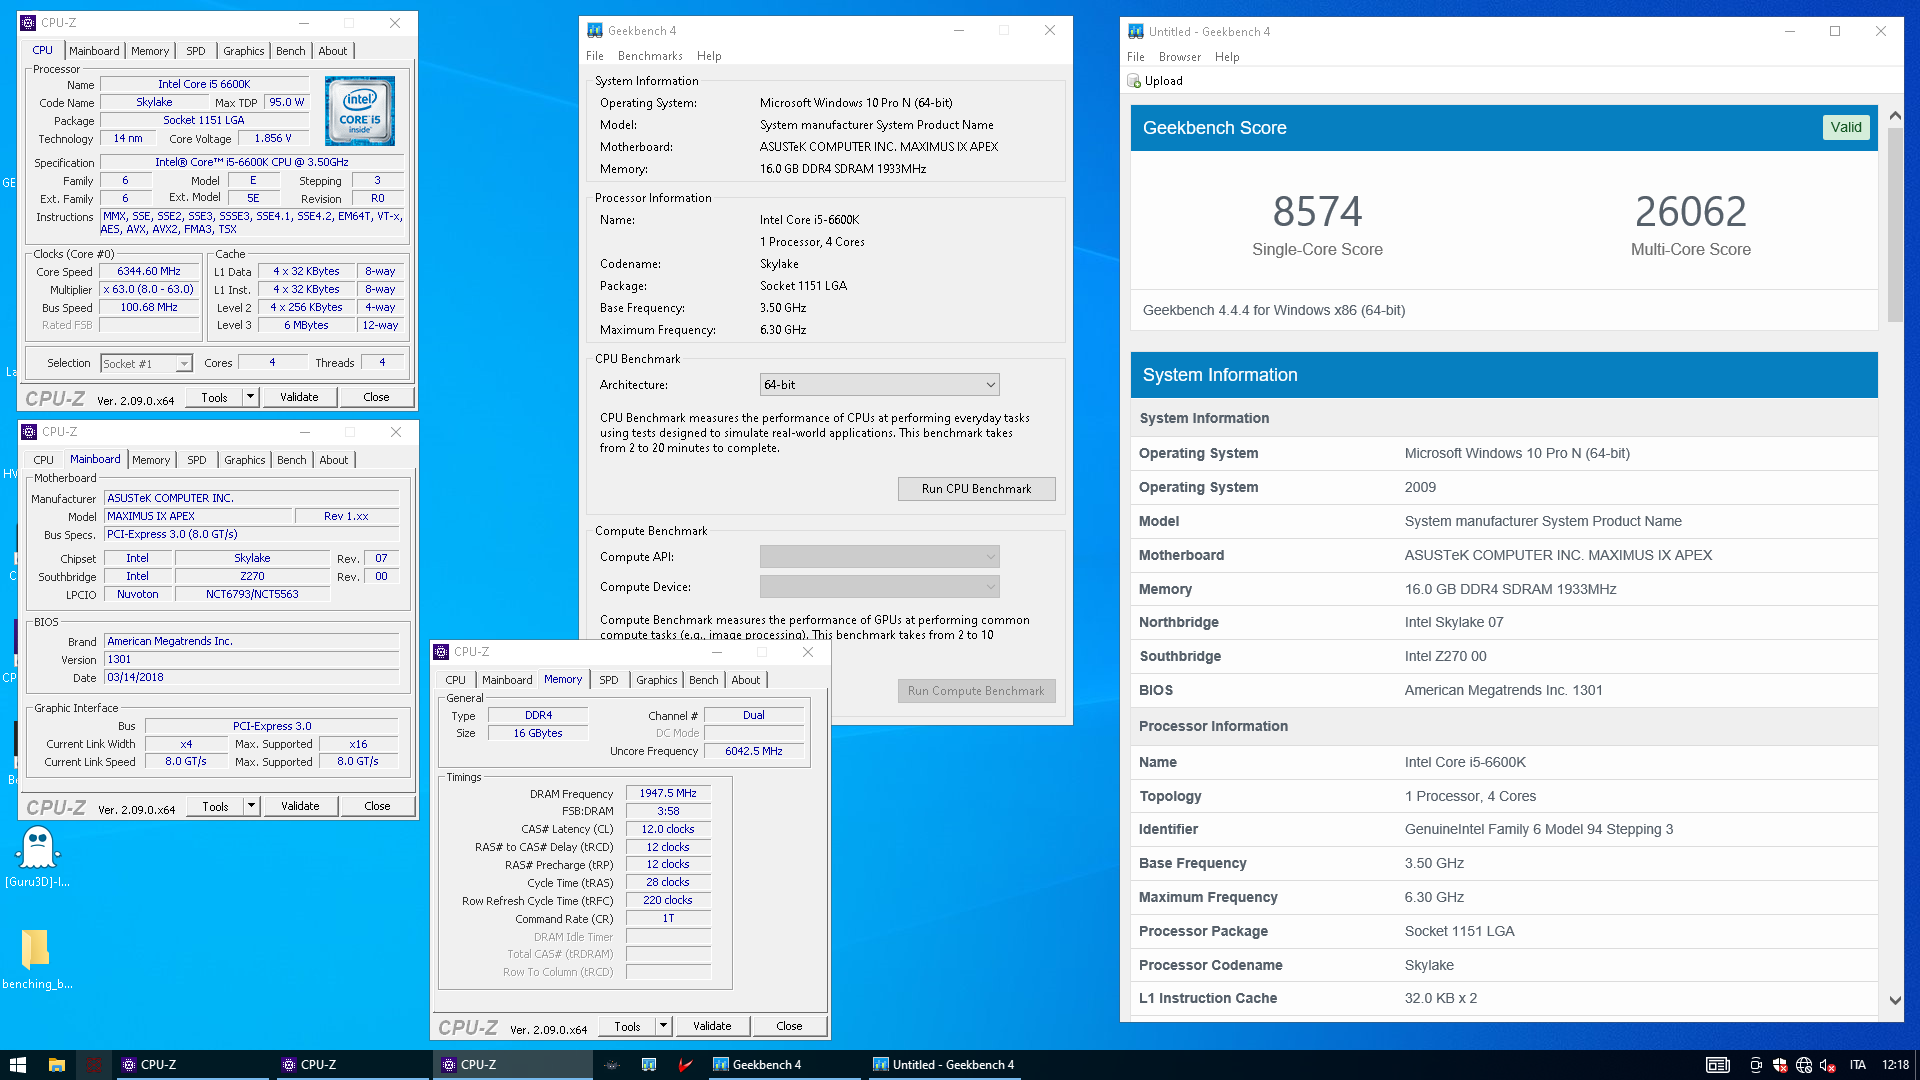This screenshot has width=1920, height=1080.
Task: Click the CPU-Z title icon of the Mainboard window
Action: coord(29,432)
